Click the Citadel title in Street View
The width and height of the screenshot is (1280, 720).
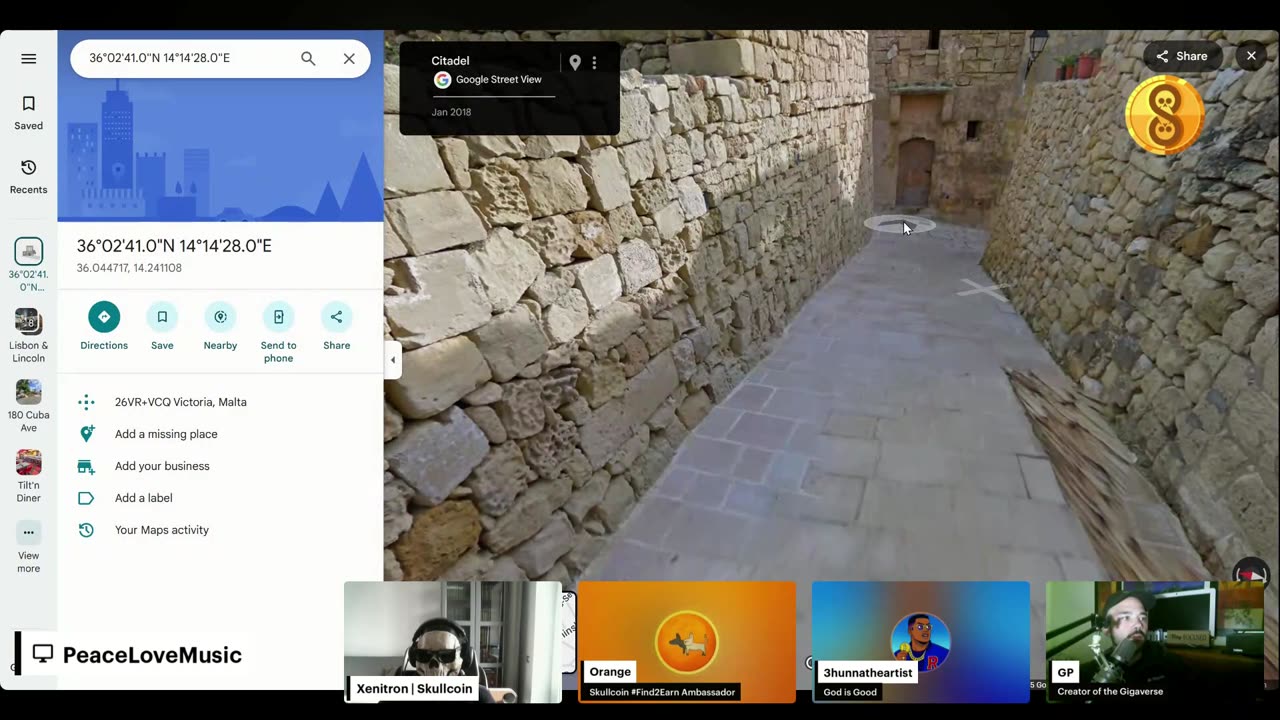tap(450, 61)
